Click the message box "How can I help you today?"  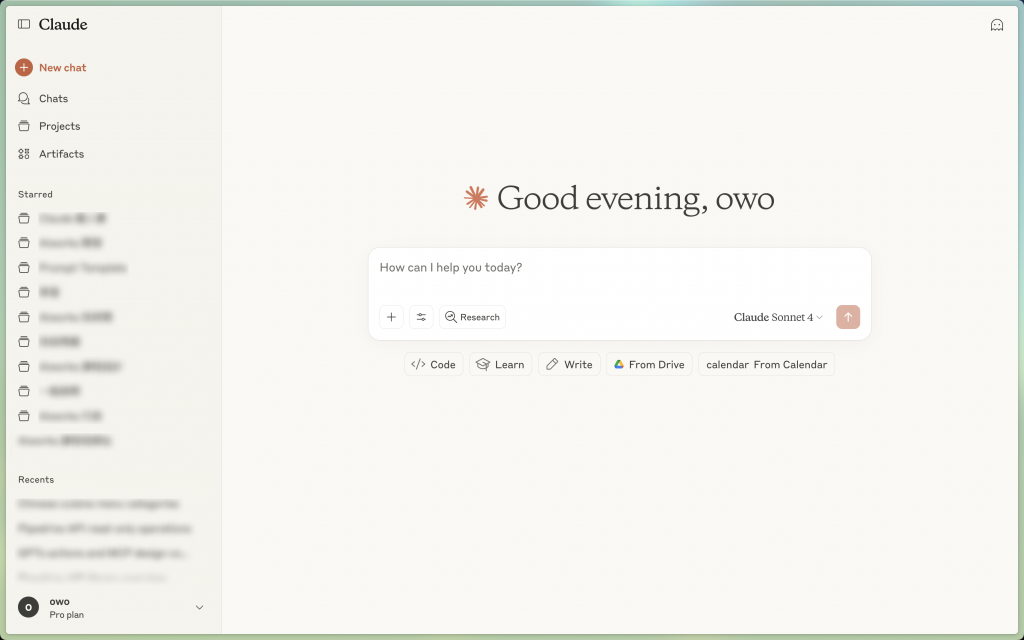[619, 268]
